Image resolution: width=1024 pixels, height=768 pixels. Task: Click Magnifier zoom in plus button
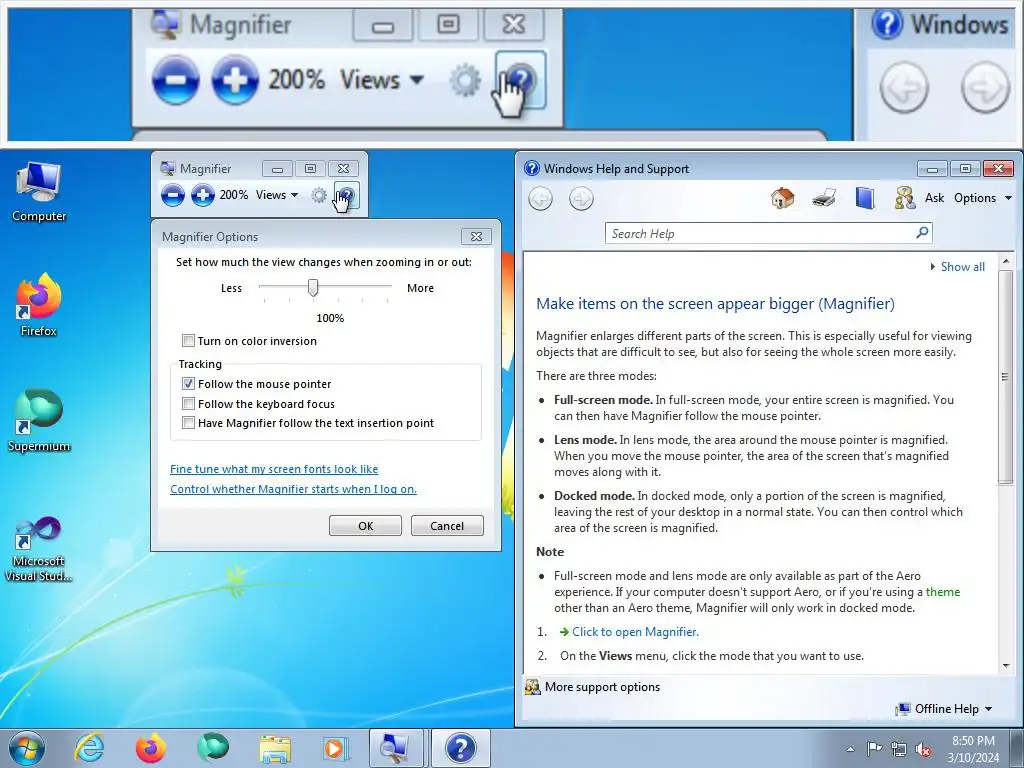tap(202, 195)
